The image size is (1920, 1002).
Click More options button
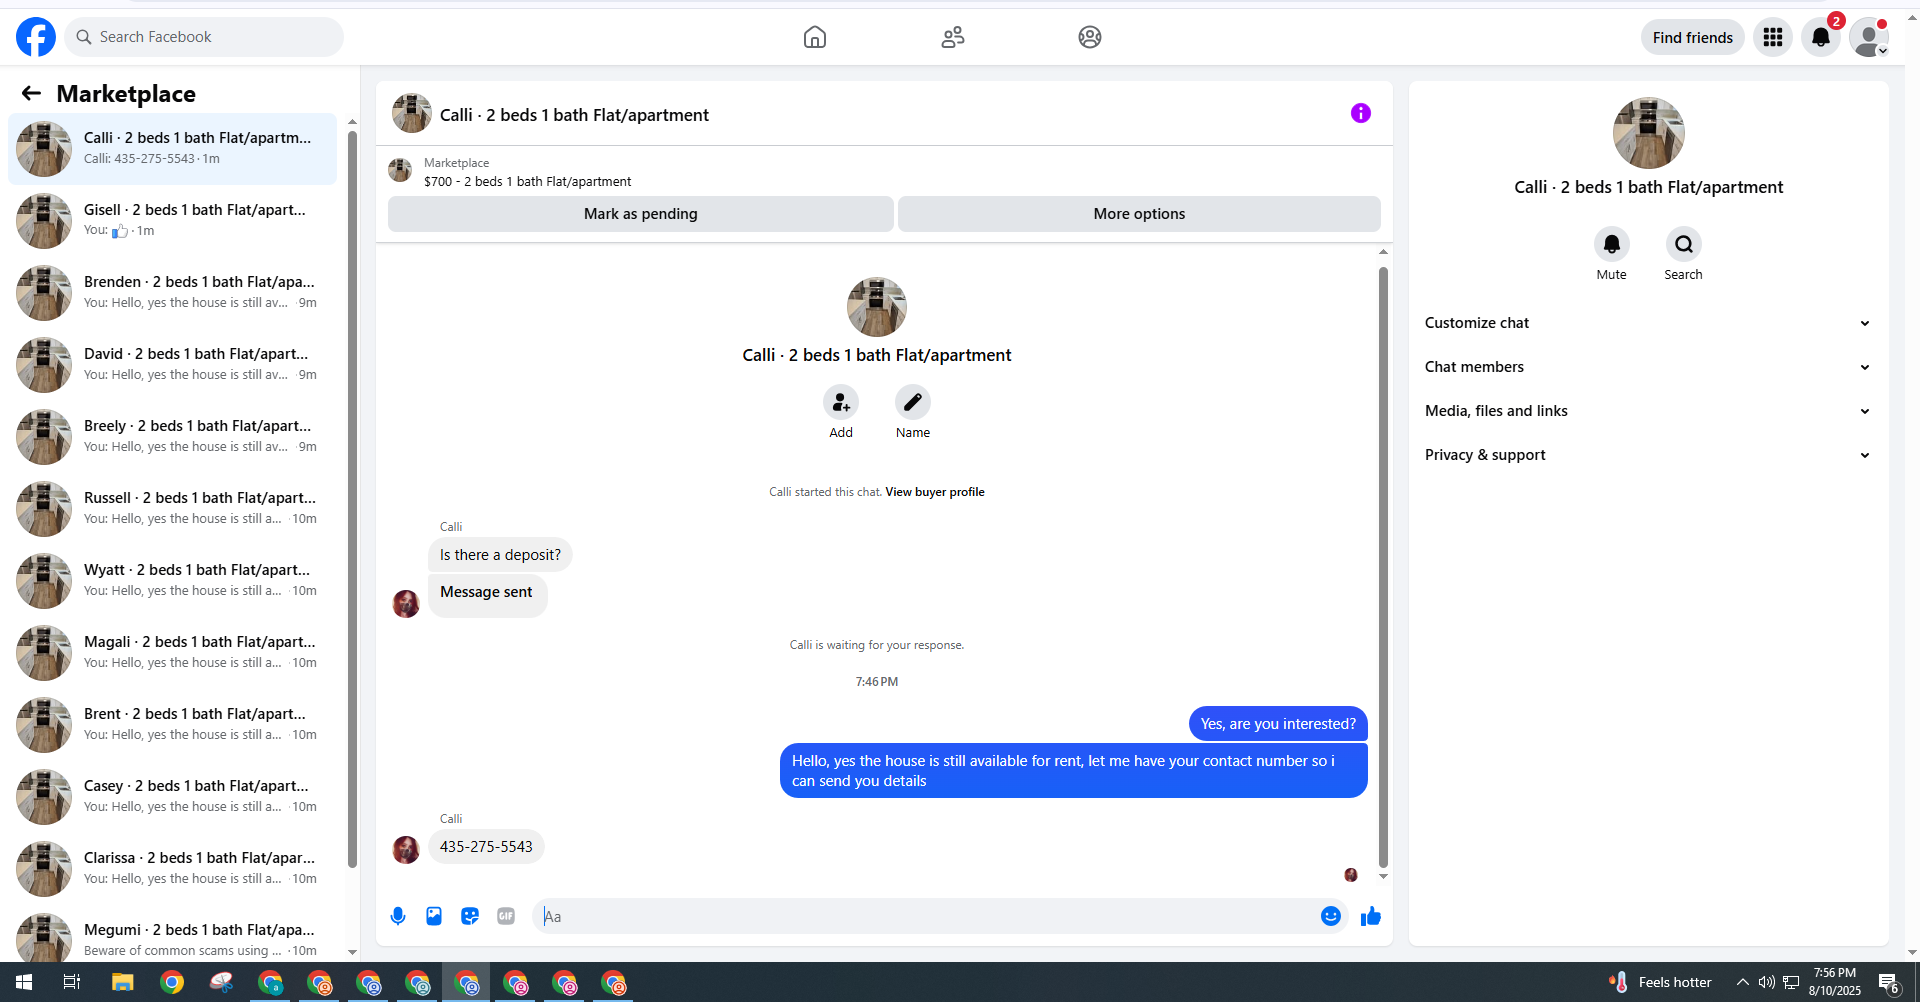point(1139,214)
